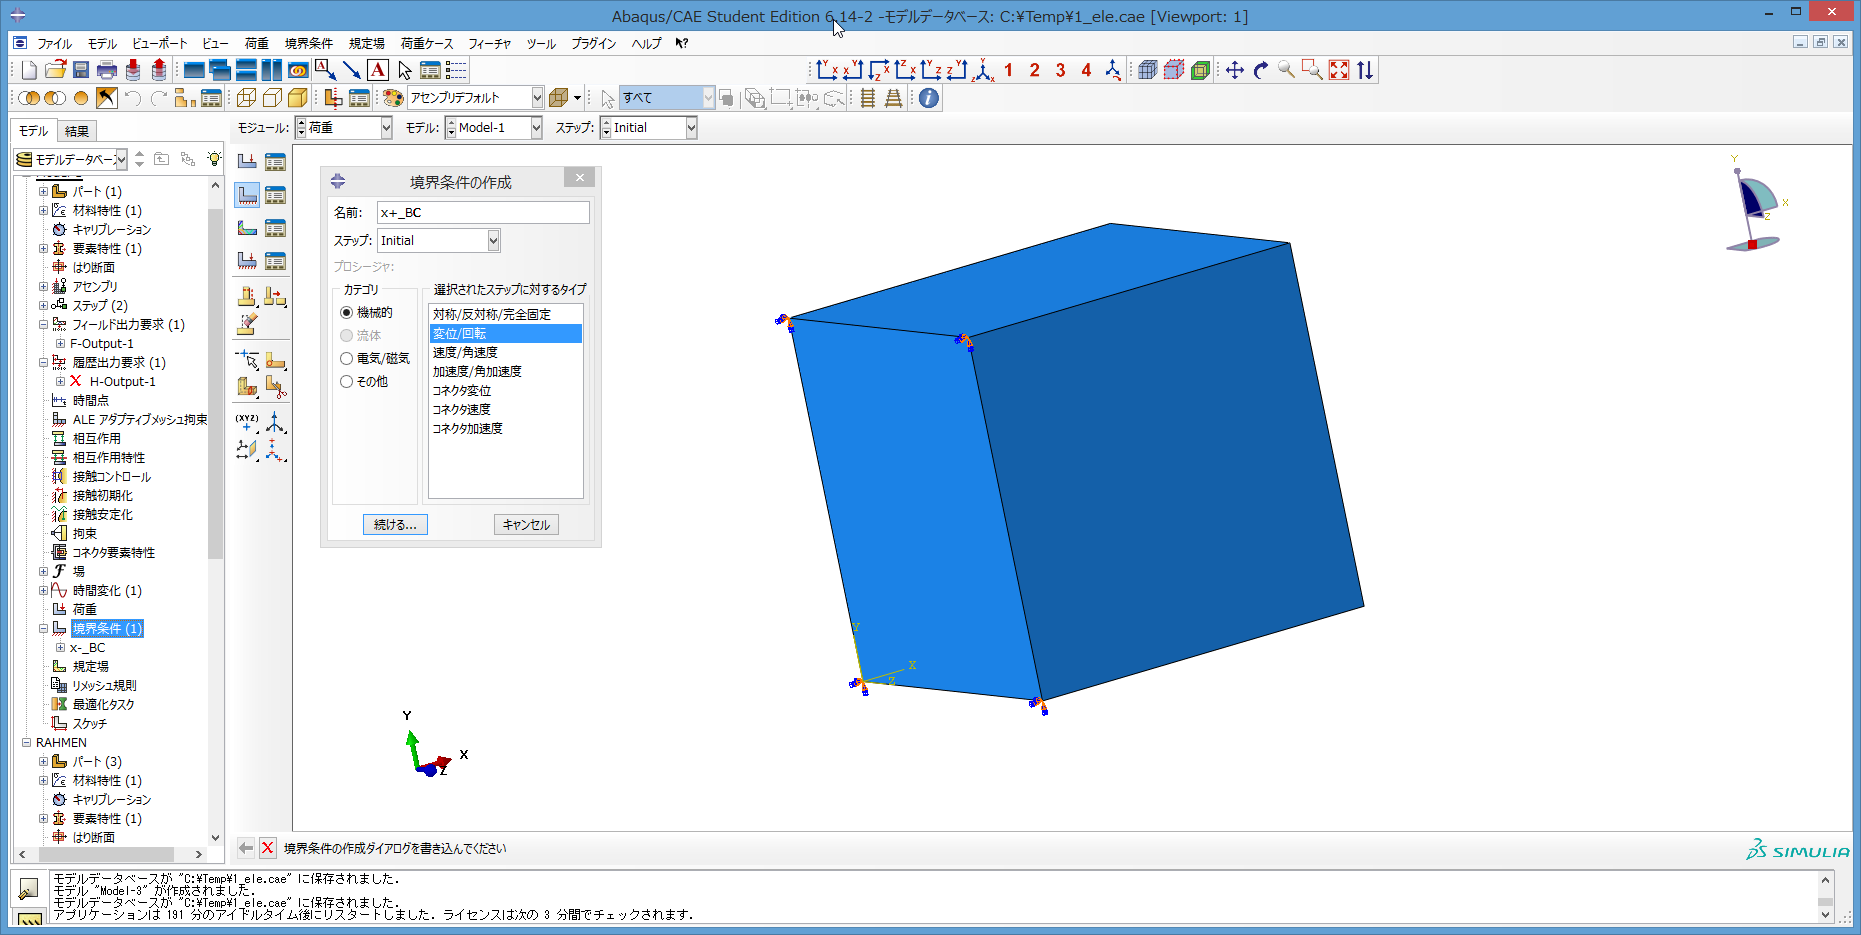The image size is (1861, 935).
Task: Select the Apply Front (XY) view icon
Action: [826, 70]
